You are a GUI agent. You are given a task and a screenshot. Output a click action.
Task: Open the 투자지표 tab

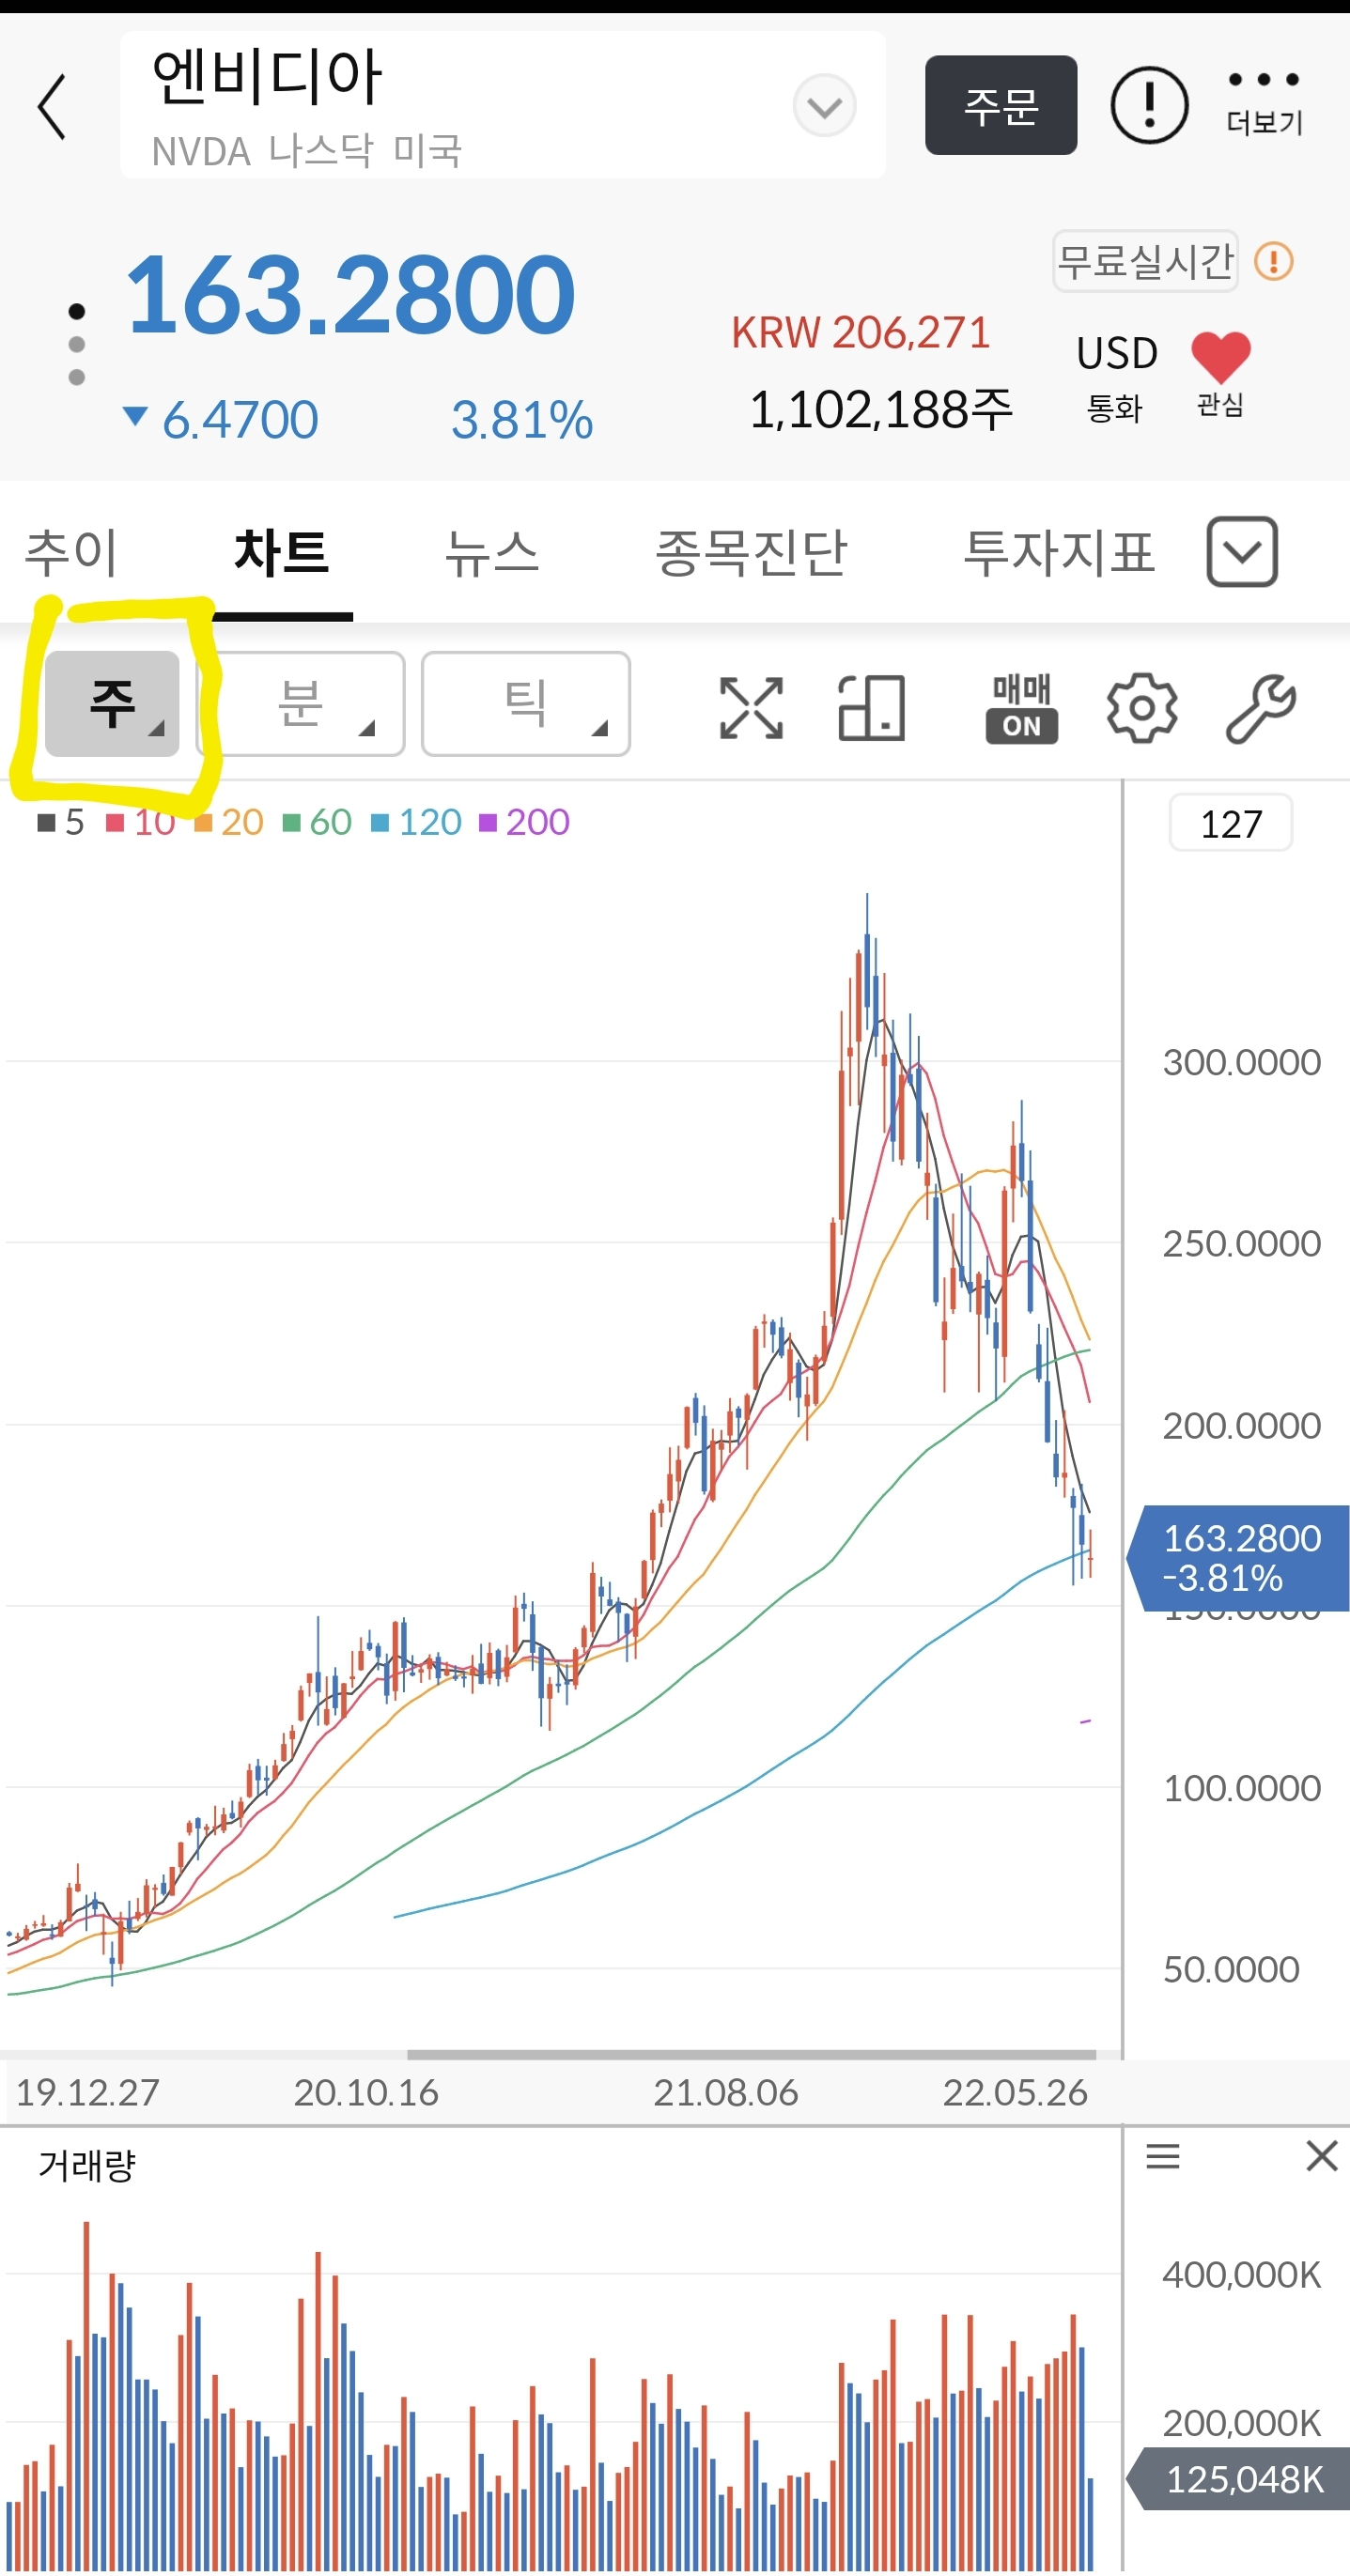1058,552
